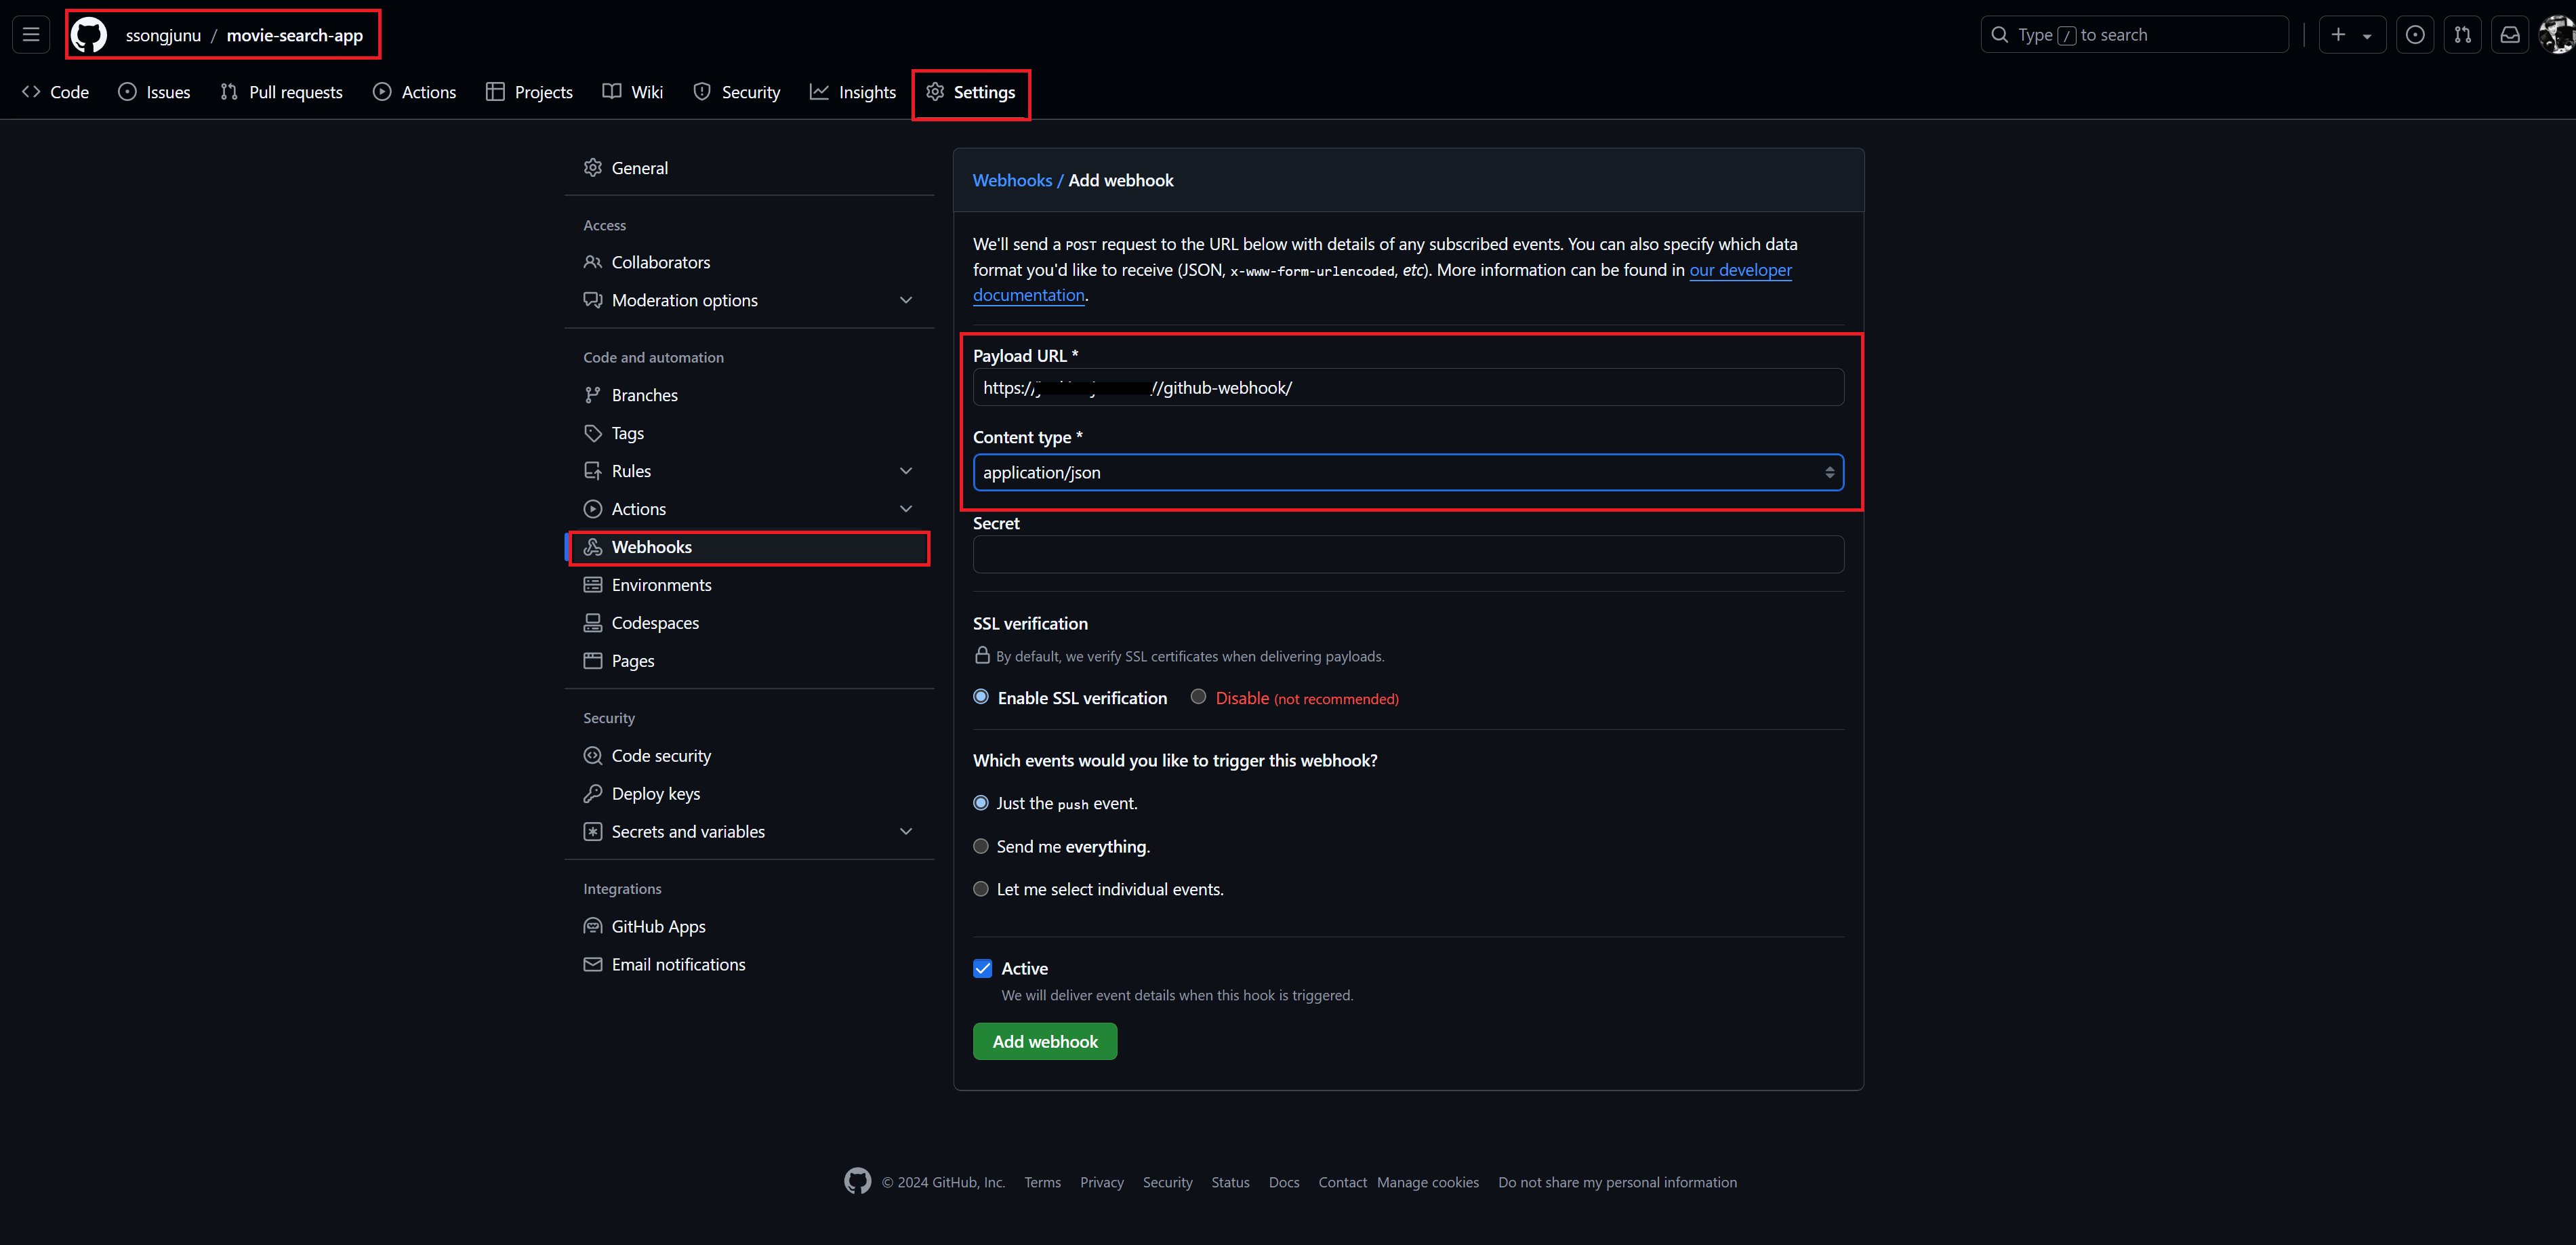
Task: Click into the Secret input field
Action: (x=1407, y=554)
